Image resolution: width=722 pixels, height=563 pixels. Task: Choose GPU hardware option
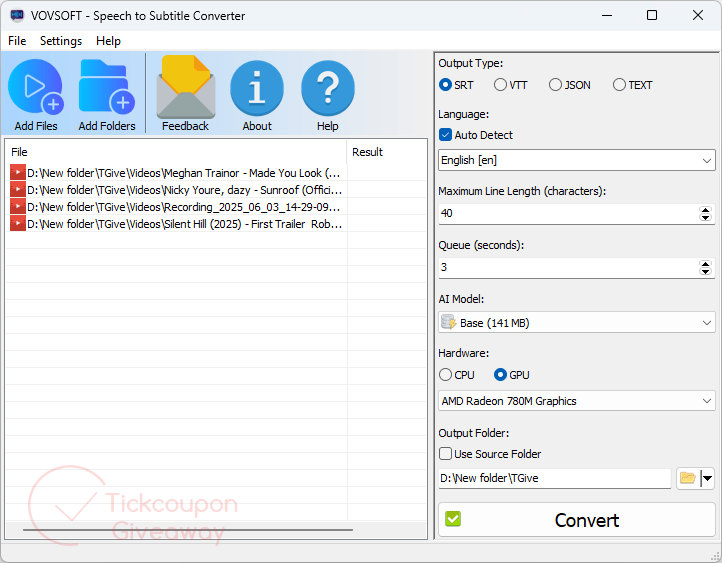tap(500, 375)
